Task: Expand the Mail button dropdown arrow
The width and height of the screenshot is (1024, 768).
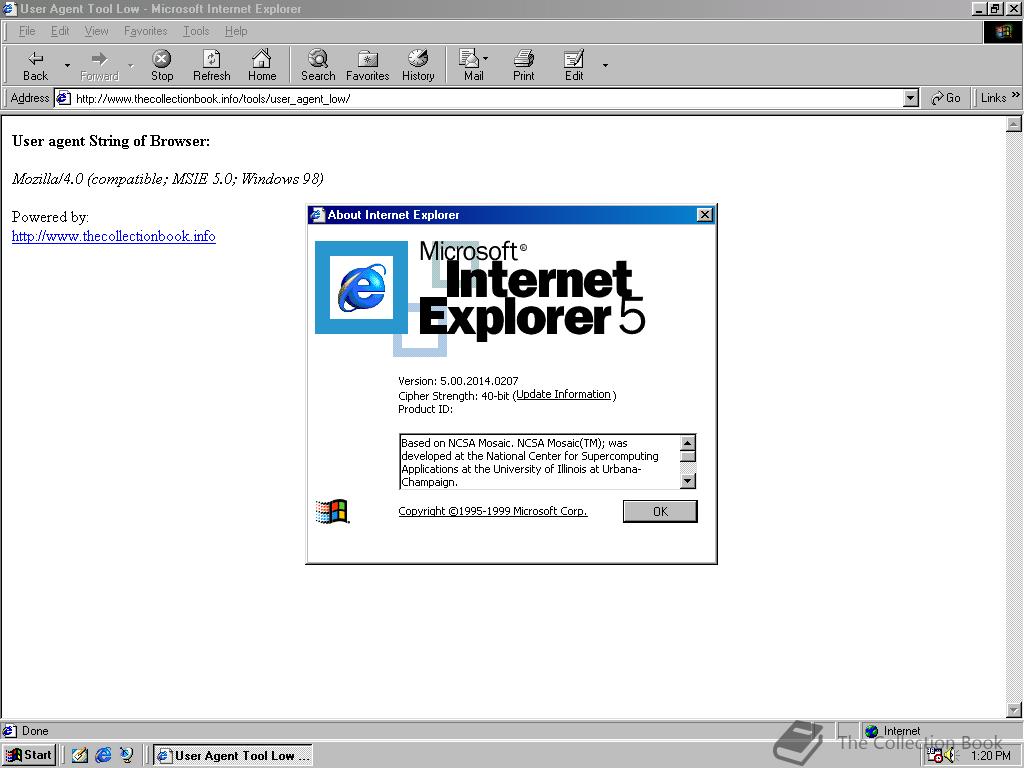Action: [485, 59]
